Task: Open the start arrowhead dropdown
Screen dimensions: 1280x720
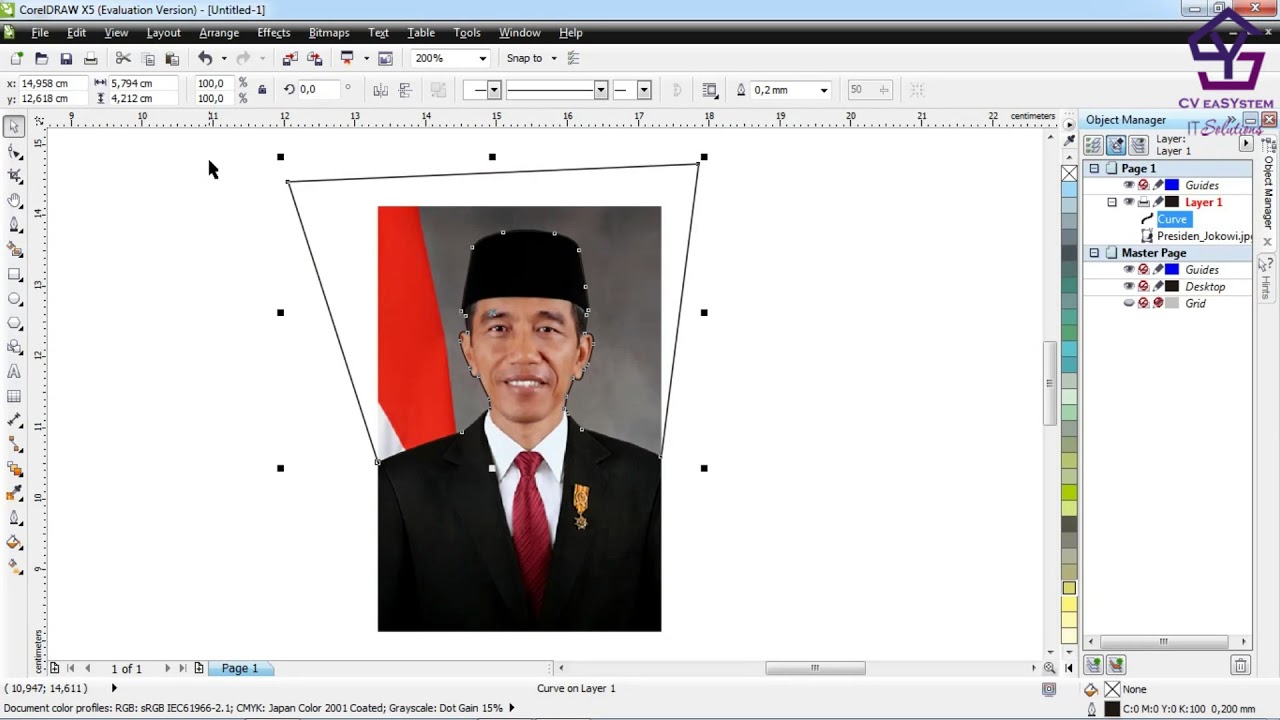Action: tap(493, 90)
